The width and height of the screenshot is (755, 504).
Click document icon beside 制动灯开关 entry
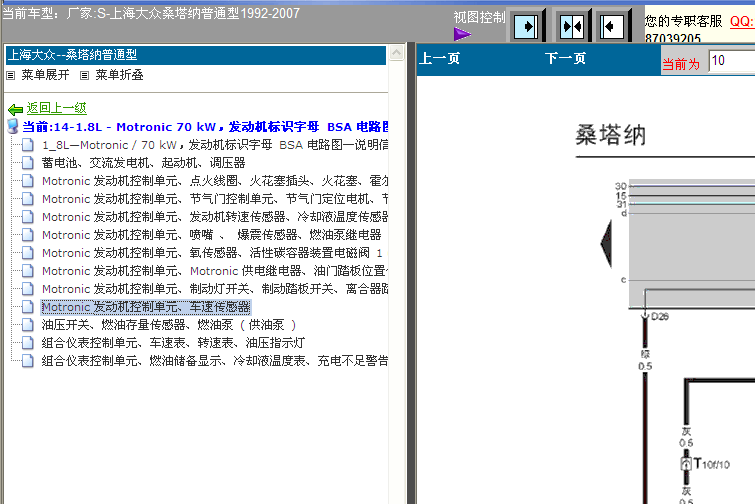tap(28, 289)
